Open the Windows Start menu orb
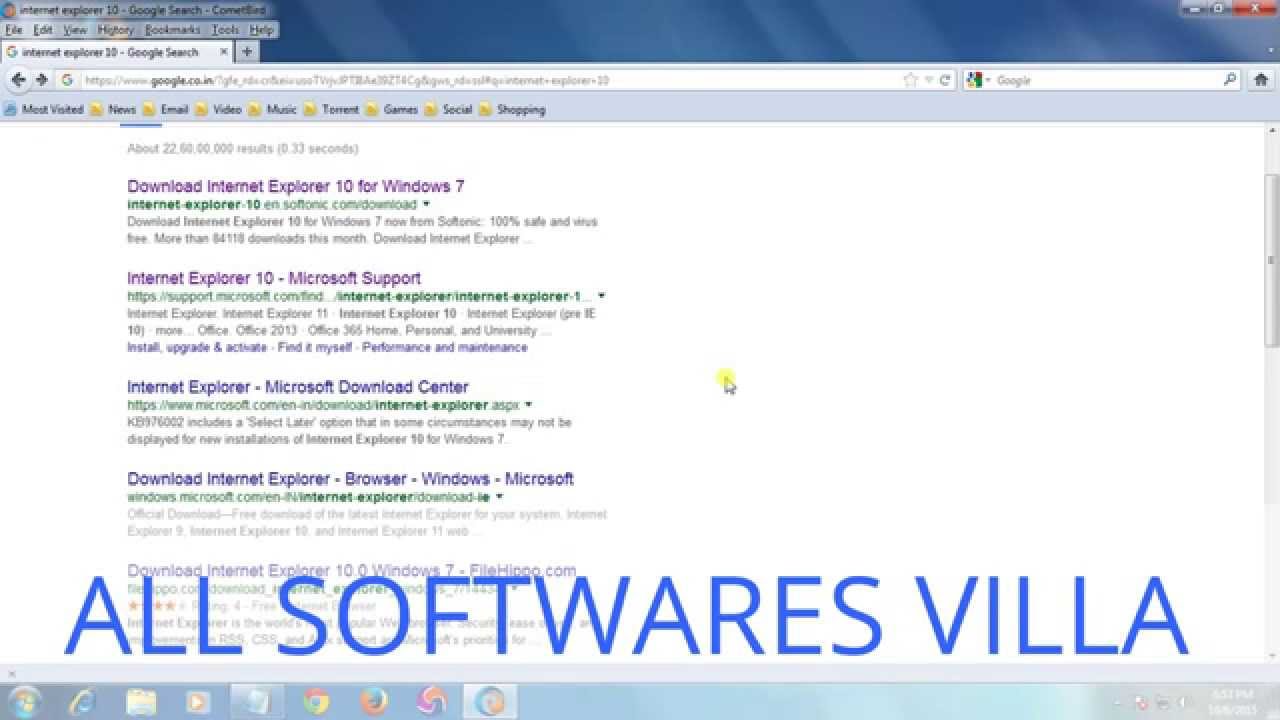The height and width of the screenshot is (720, 1280). click(23, 701)
